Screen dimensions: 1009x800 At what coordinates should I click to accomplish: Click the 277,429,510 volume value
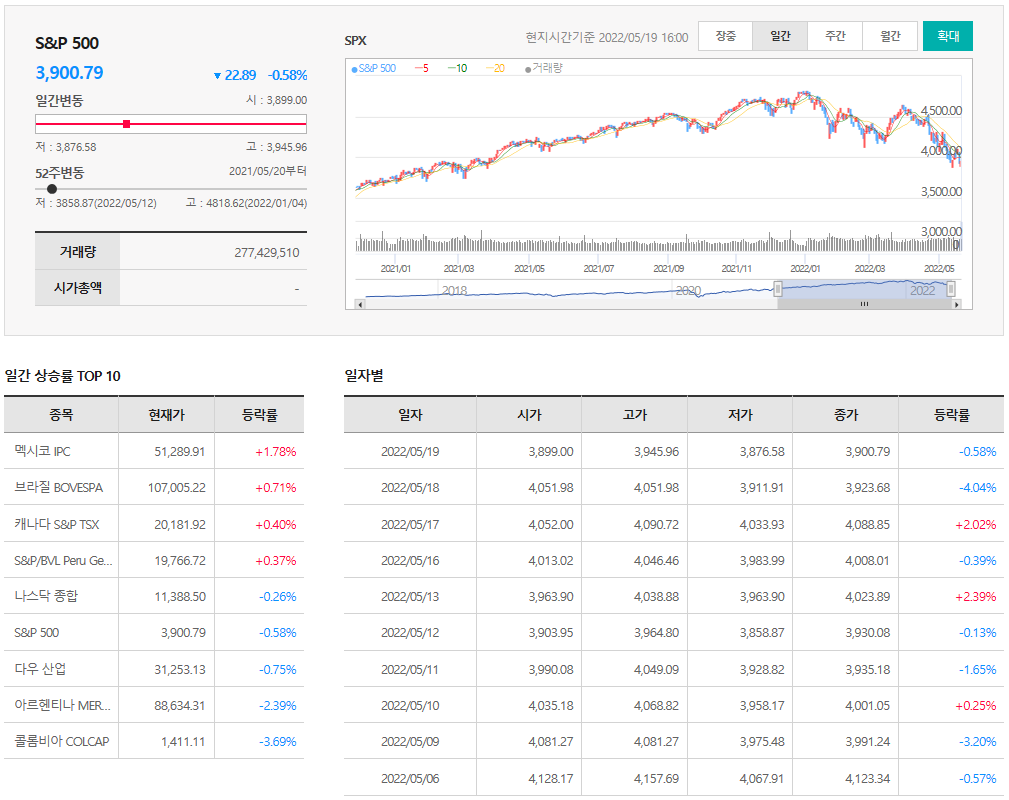(267, 252)
